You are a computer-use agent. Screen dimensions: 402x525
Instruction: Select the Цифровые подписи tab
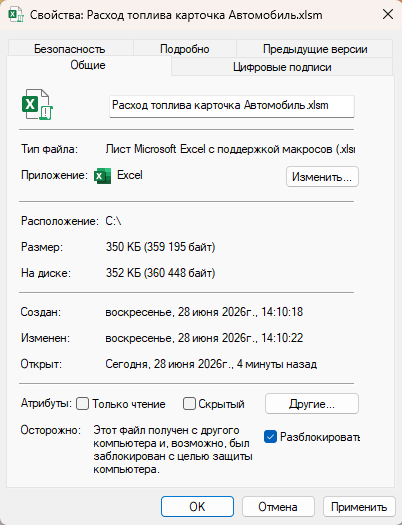coord(282,67)
